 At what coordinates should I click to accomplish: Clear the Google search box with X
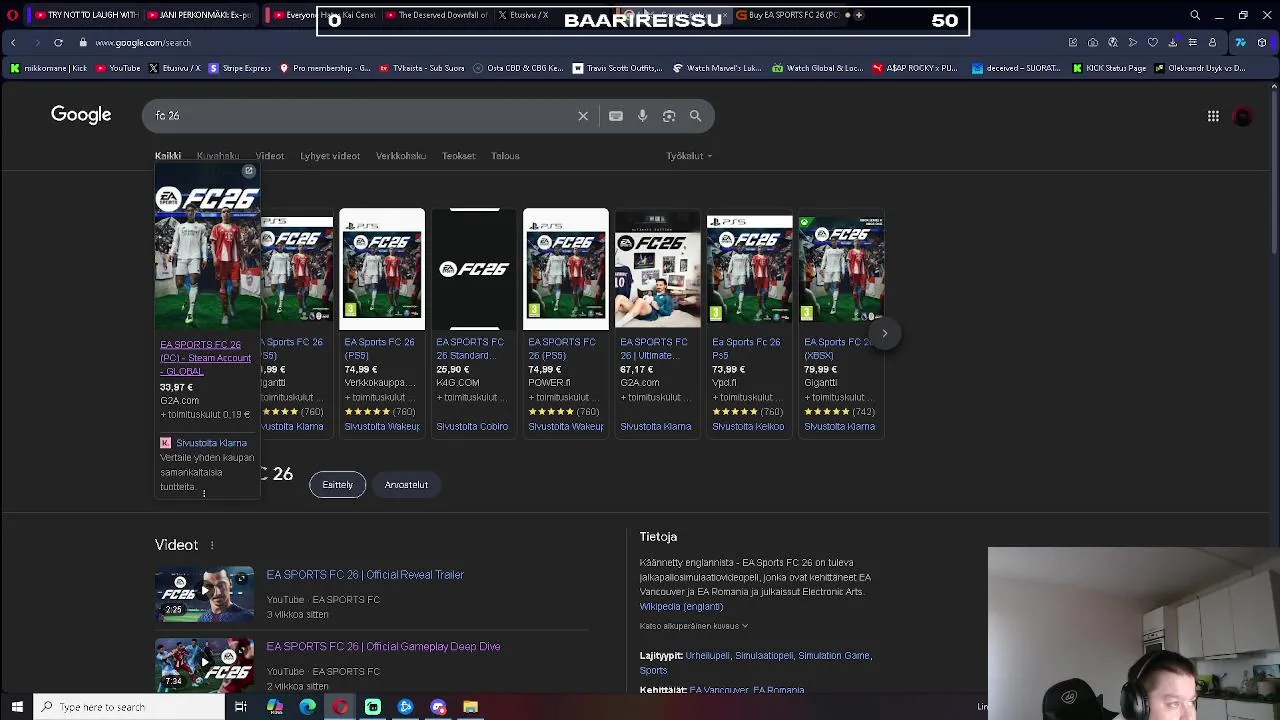point(583,116)
